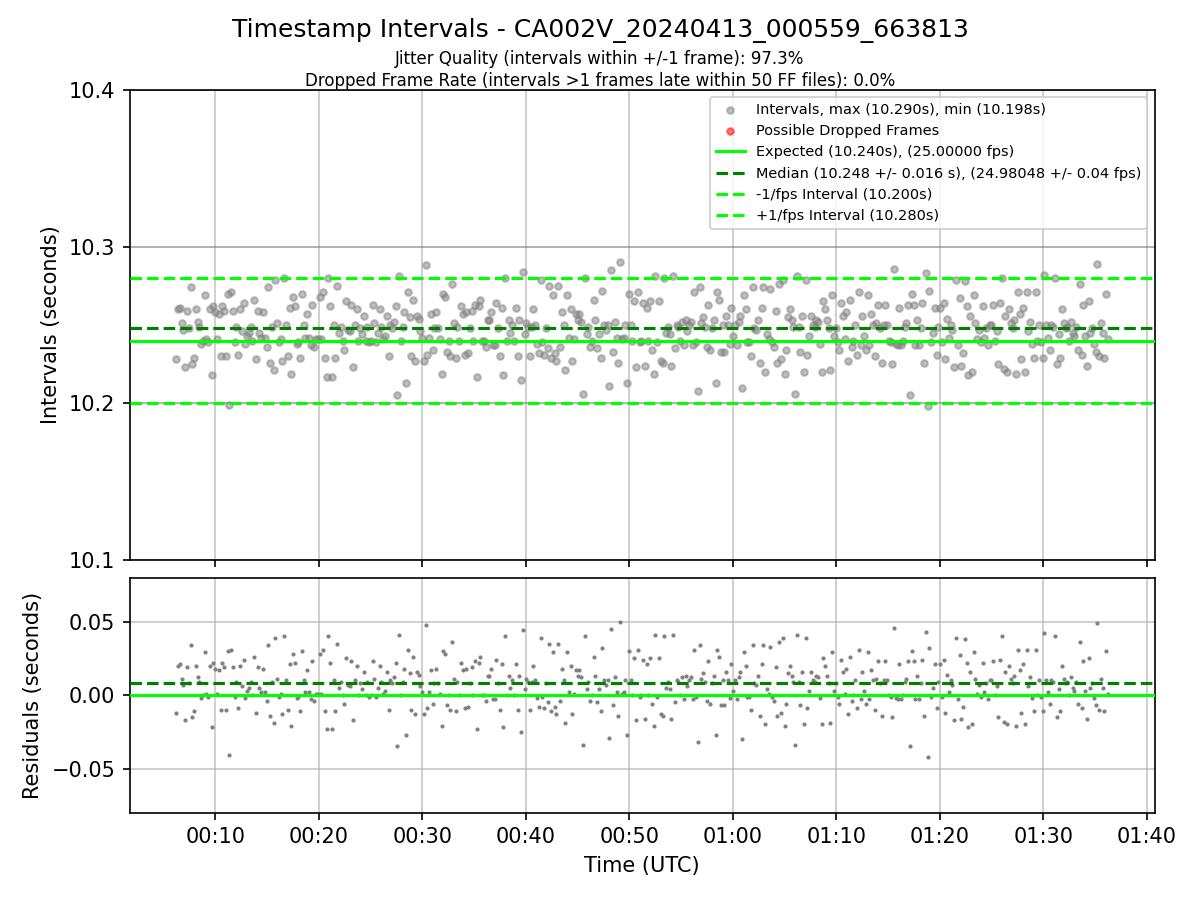The width and height of the screenshot is (1200, 900).
Task: Click the 'Residuals (seconds)' y-axis label
Action: (x=32, y=696)
